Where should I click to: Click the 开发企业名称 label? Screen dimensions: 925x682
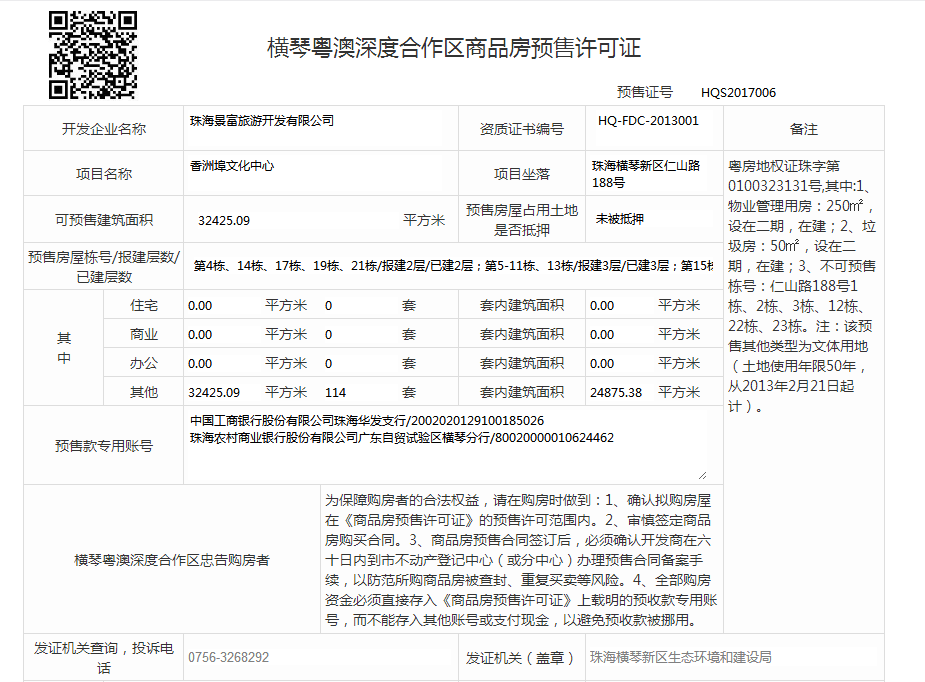(104, 129)
